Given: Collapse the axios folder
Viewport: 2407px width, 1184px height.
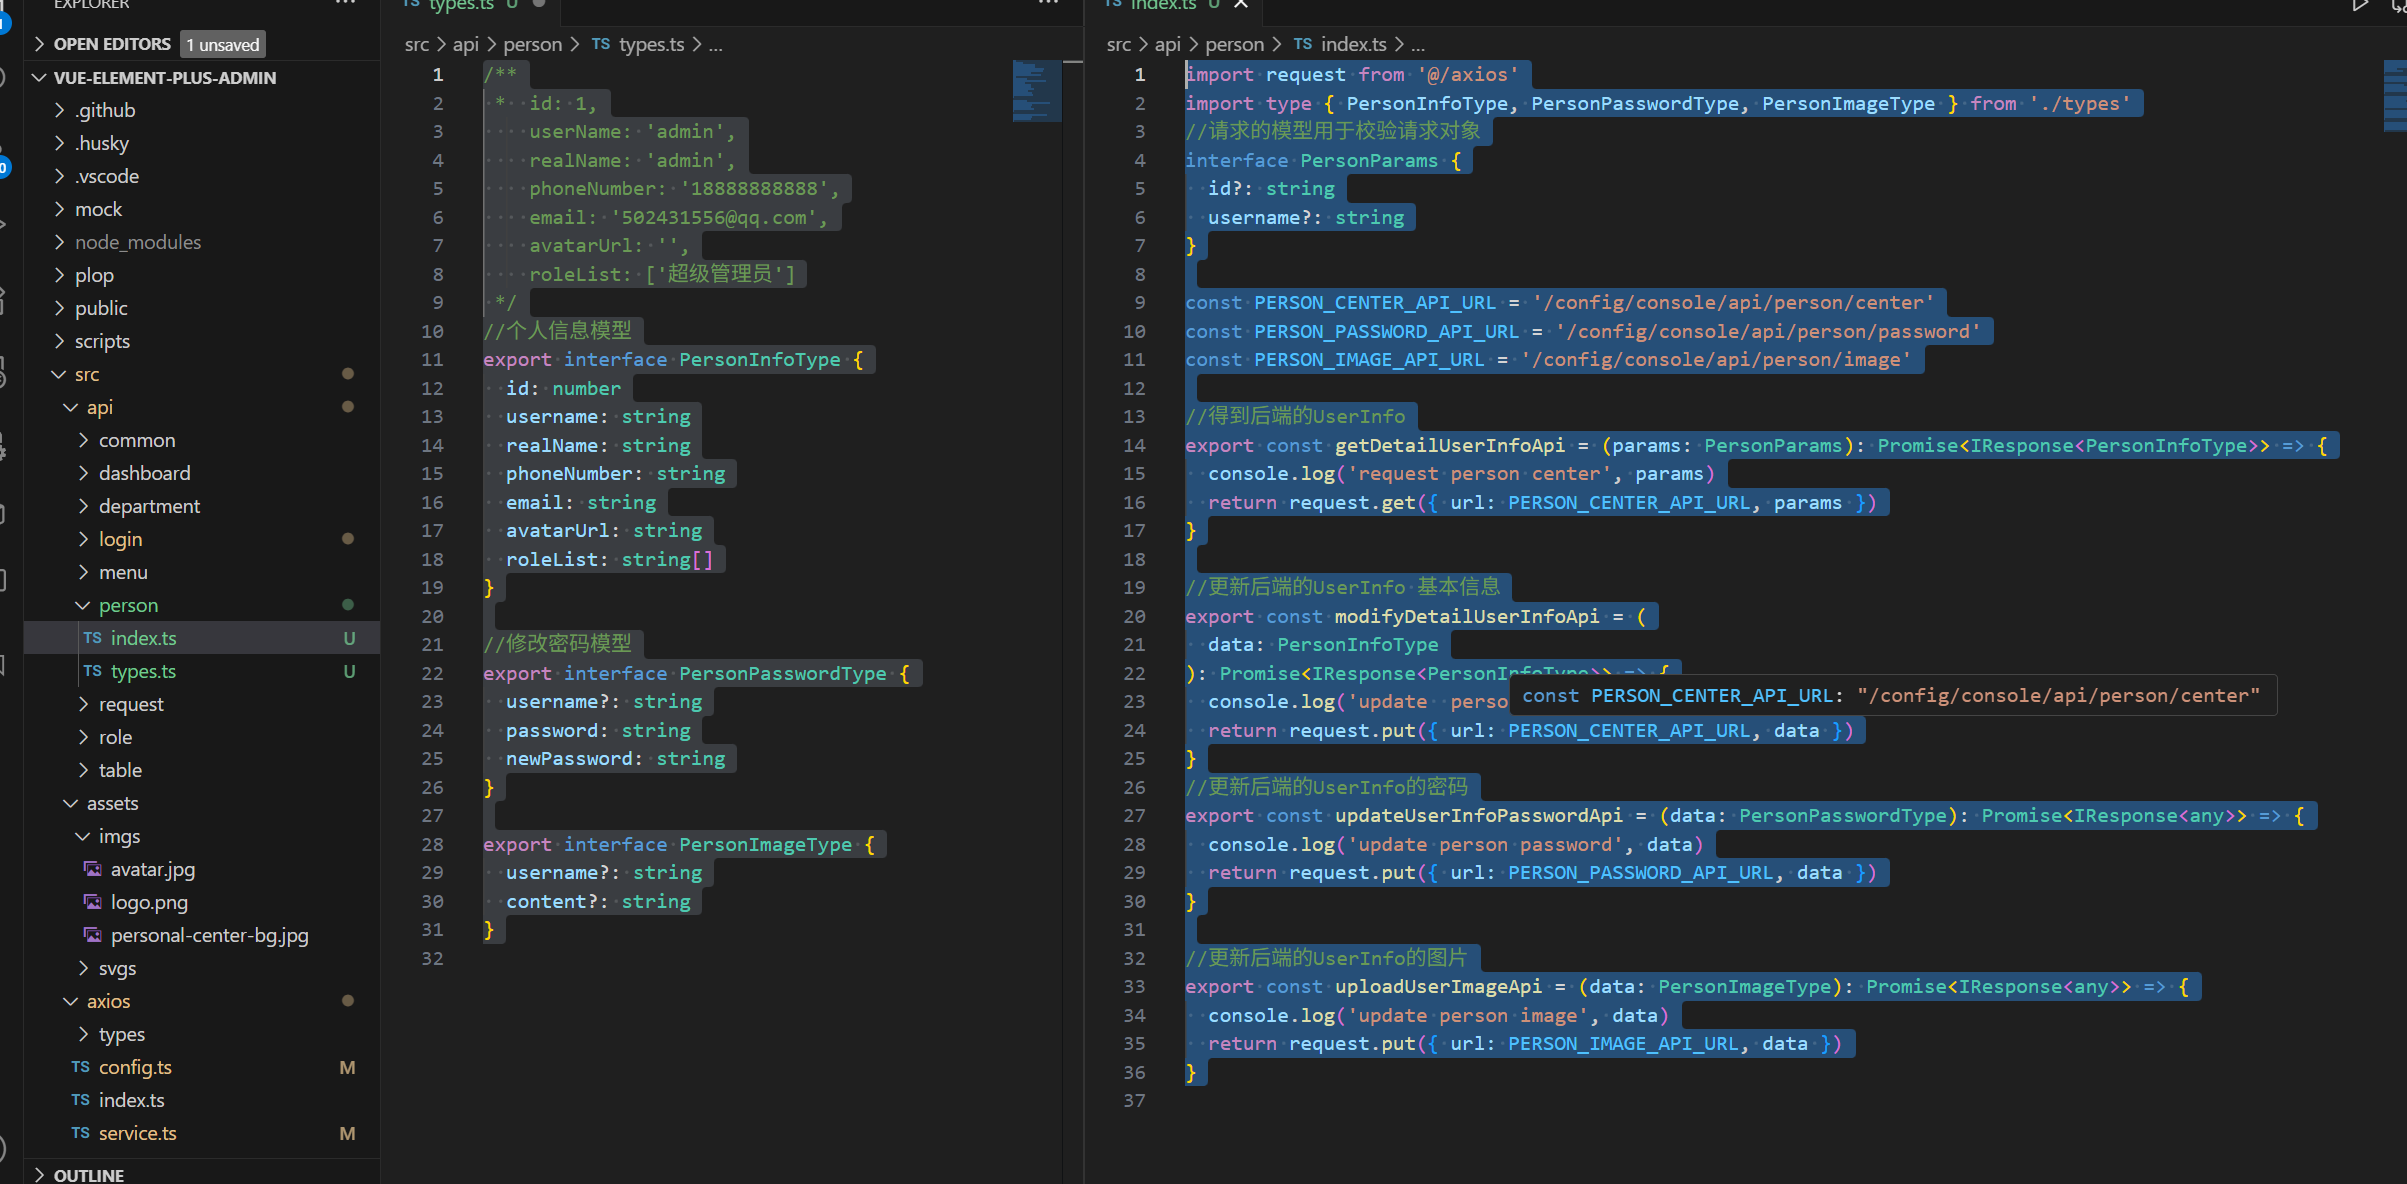Looking at the screenshot, I should pos(71,1001).
